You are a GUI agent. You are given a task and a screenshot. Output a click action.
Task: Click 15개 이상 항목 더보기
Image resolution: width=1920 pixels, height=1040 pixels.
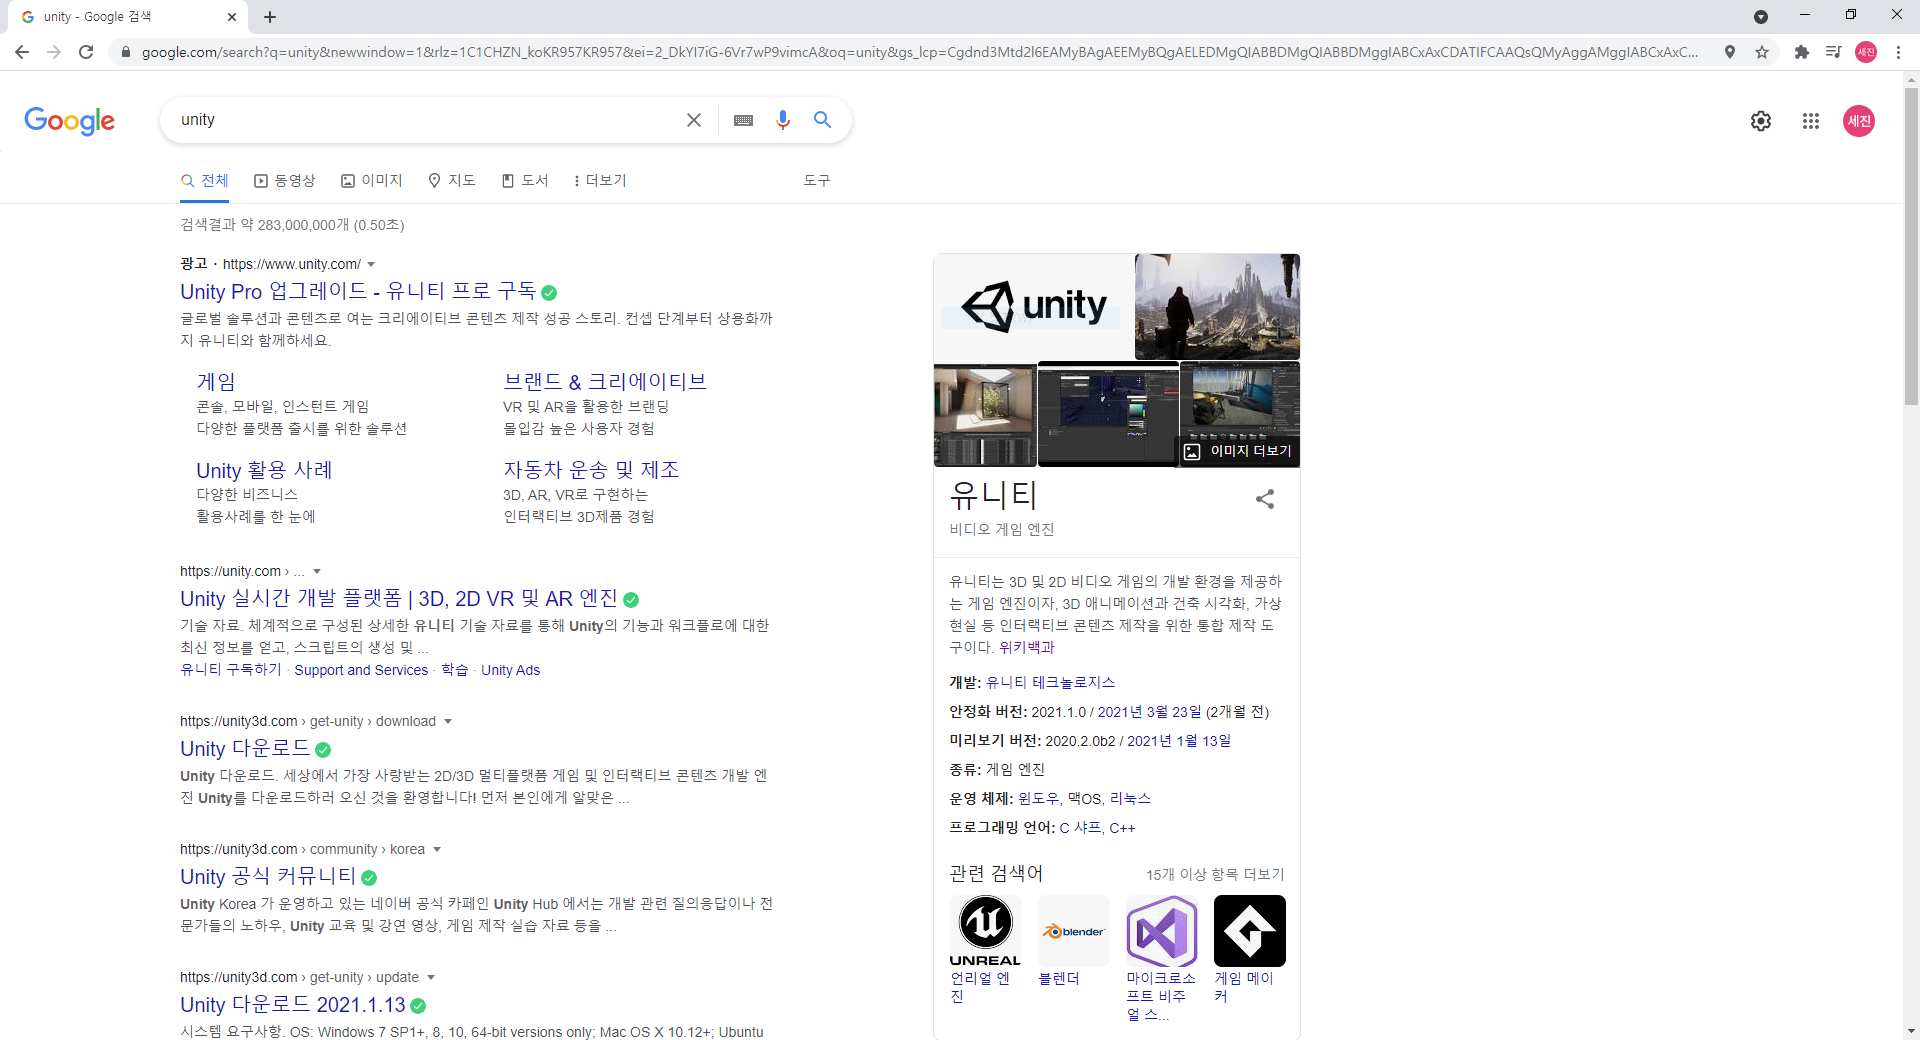coord(1215,875)
